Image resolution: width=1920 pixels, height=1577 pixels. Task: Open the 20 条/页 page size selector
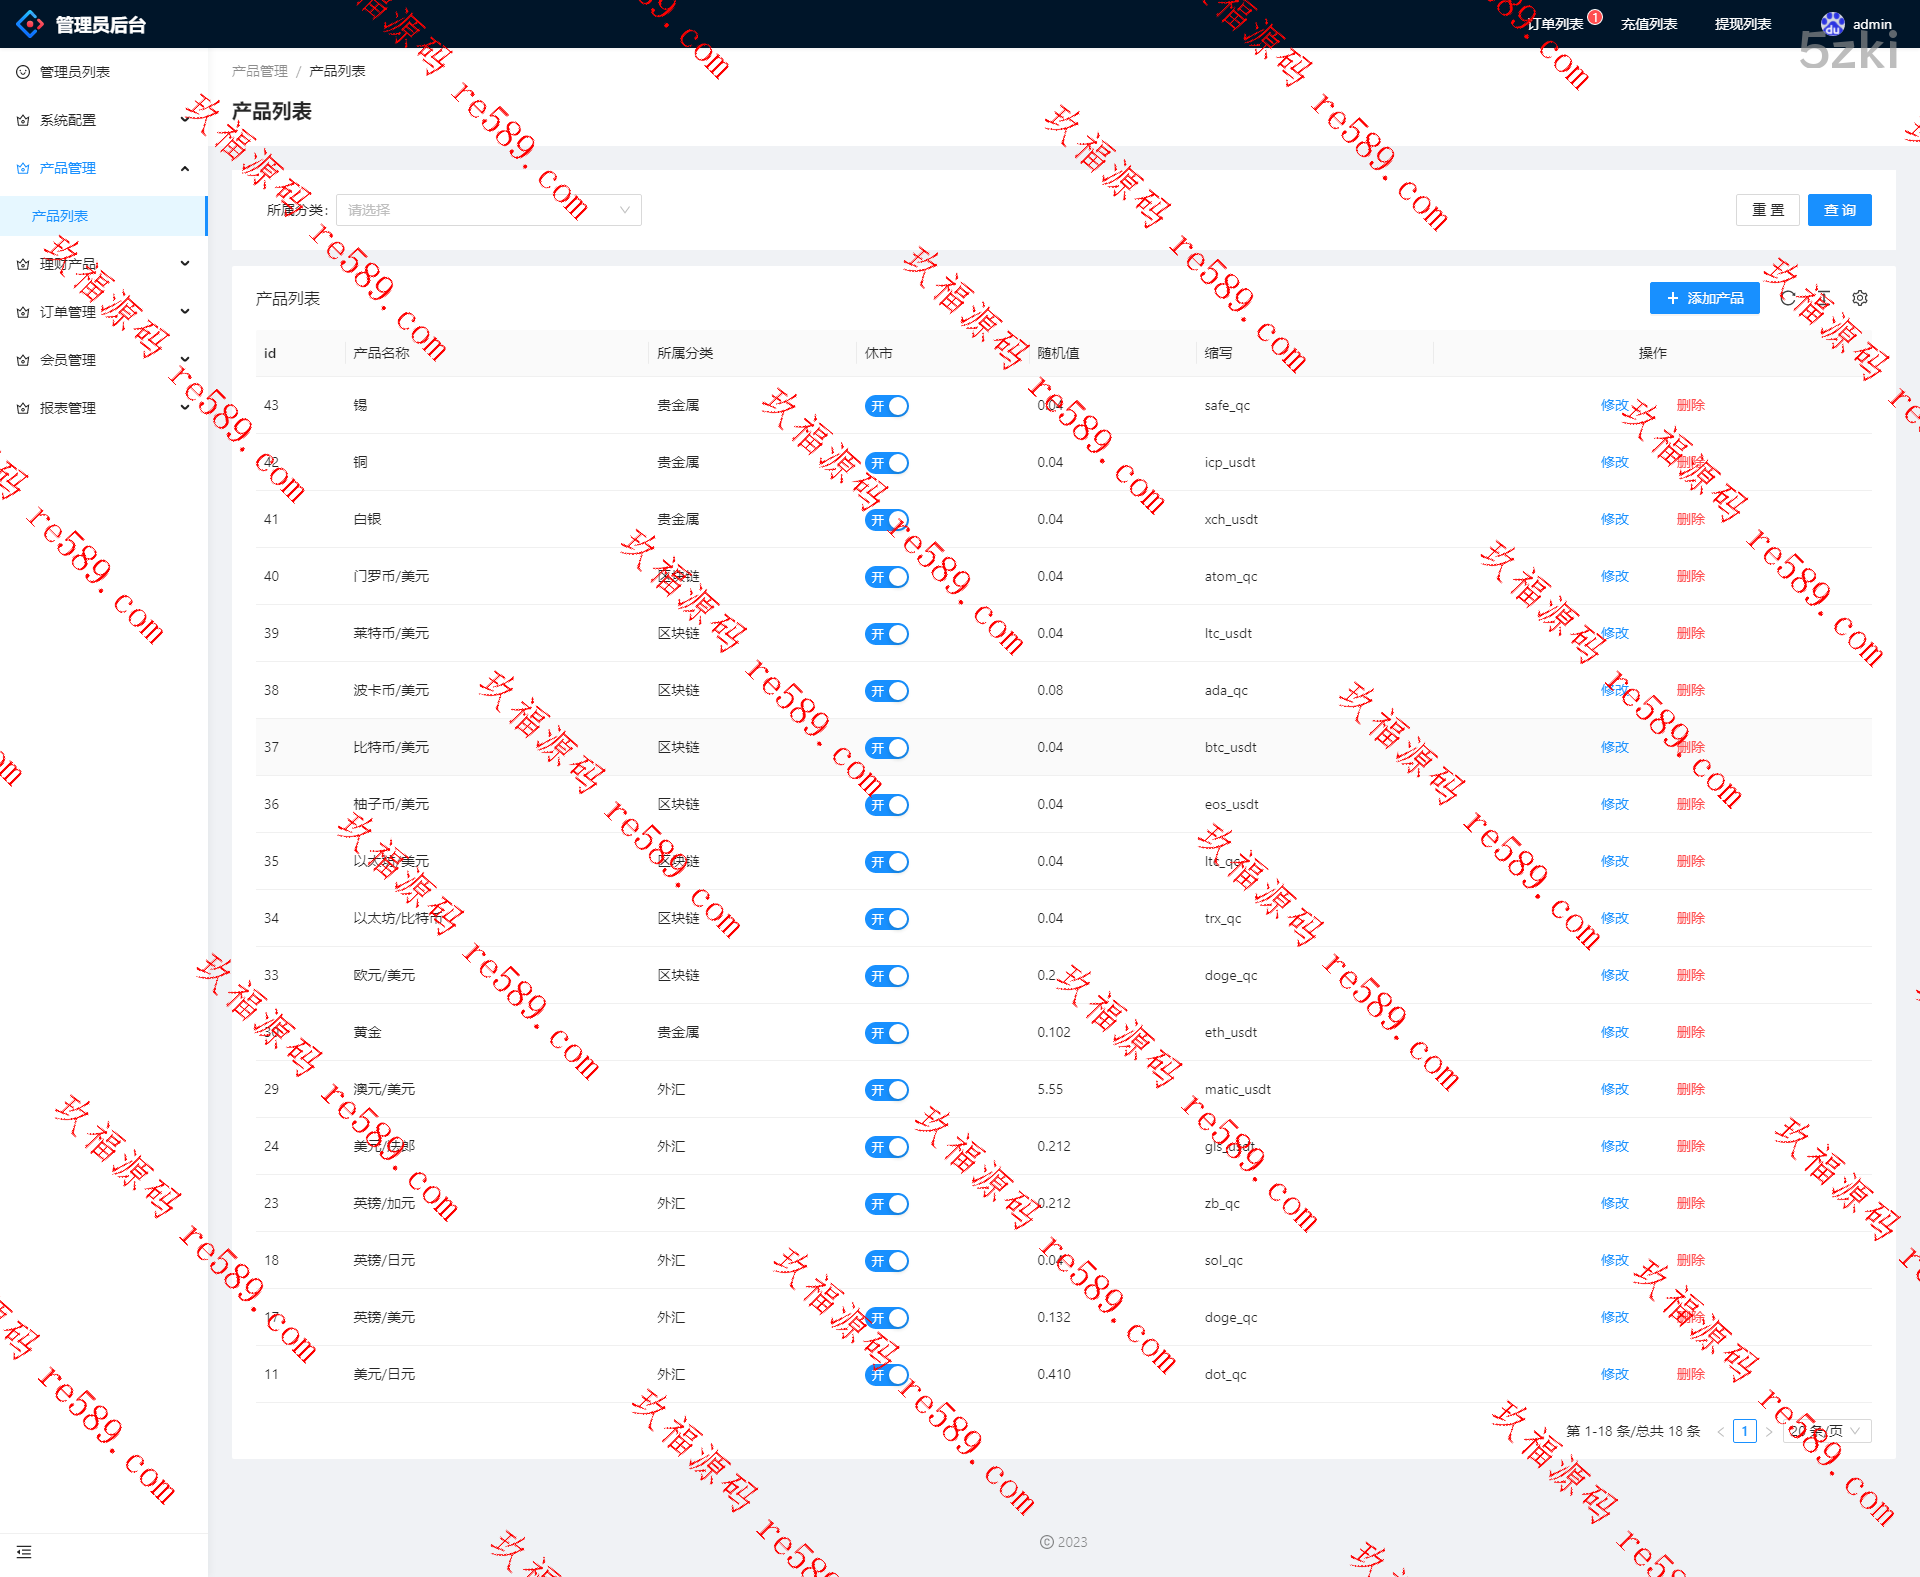tap(1826, 1431)
